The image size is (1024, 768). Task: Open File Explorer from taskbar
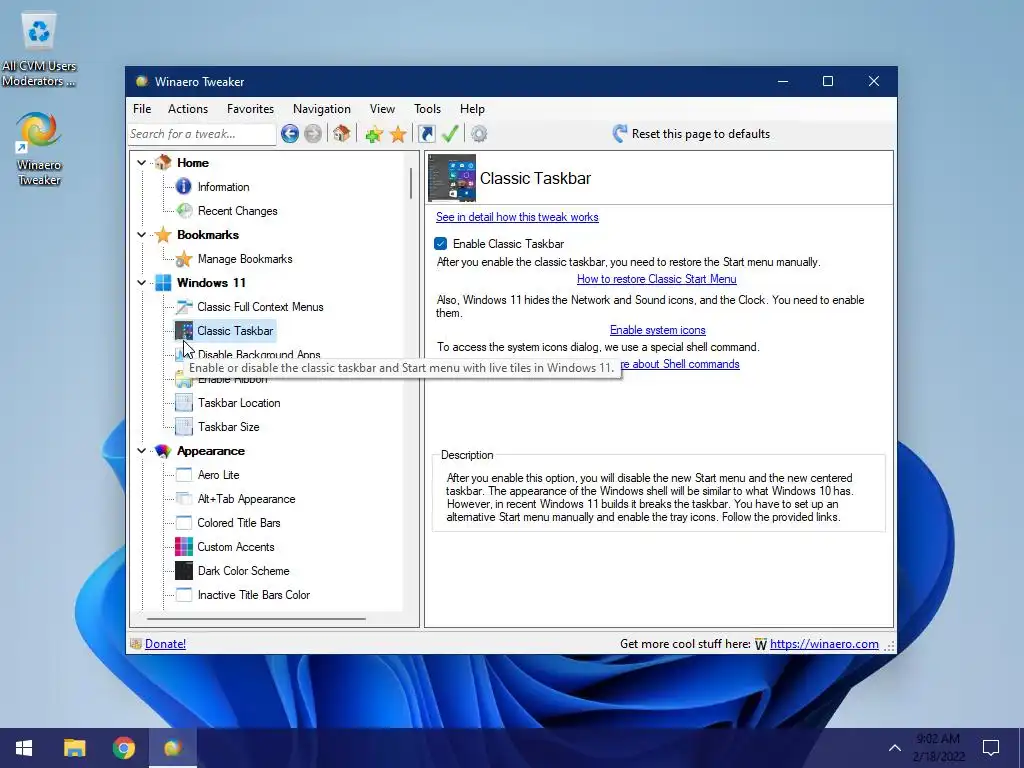click(74, 748)
